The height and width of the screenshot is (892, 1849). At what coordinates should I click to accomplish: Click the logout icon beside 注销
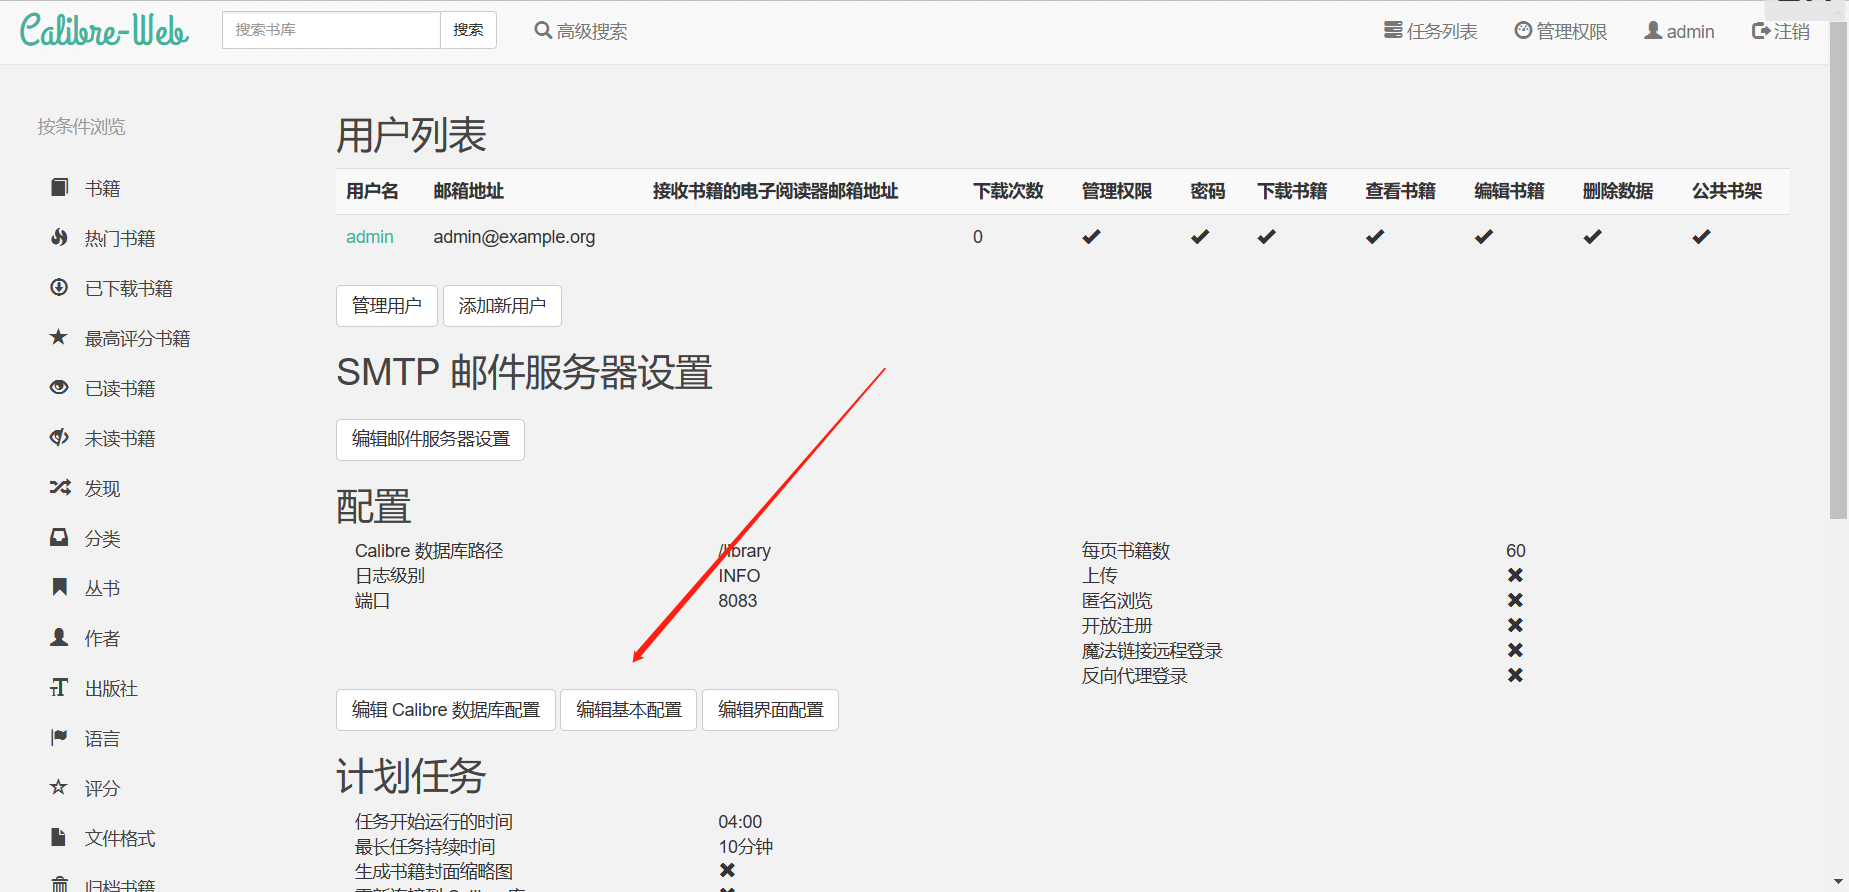(1761, 31)
